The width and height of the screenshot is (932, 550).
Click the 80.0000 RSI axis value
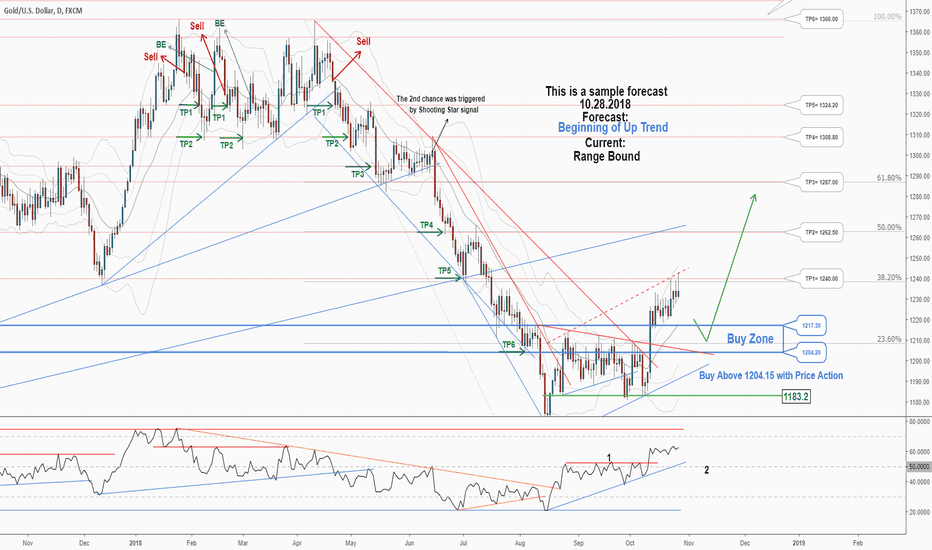(920, 422)
